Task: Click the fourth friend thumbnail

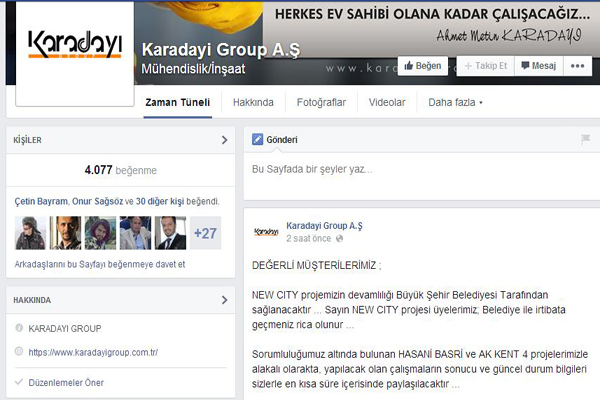Action: tap(135, 233)
